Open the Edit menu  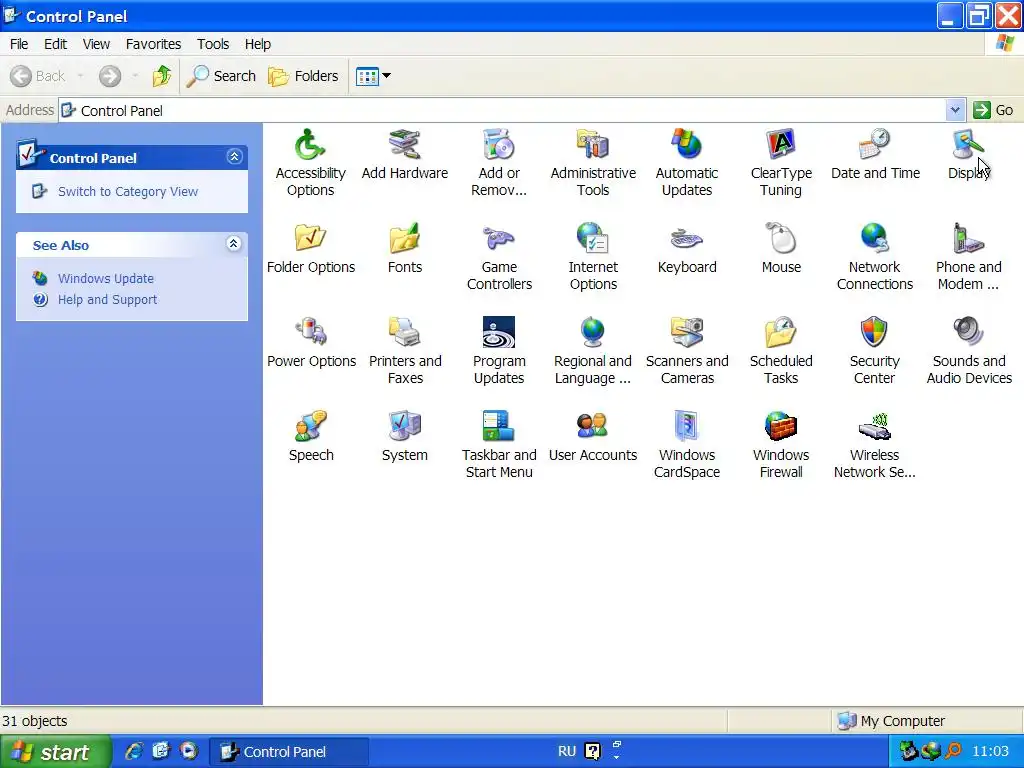click(x=56, y=44)
